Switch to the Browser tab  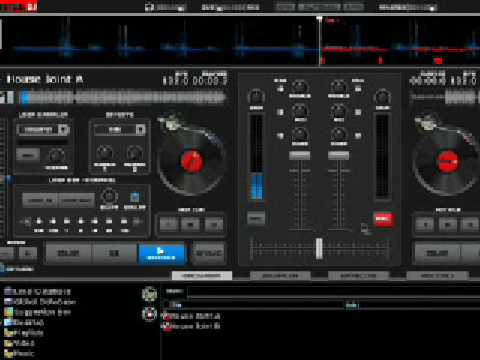(x=202, y=276)
